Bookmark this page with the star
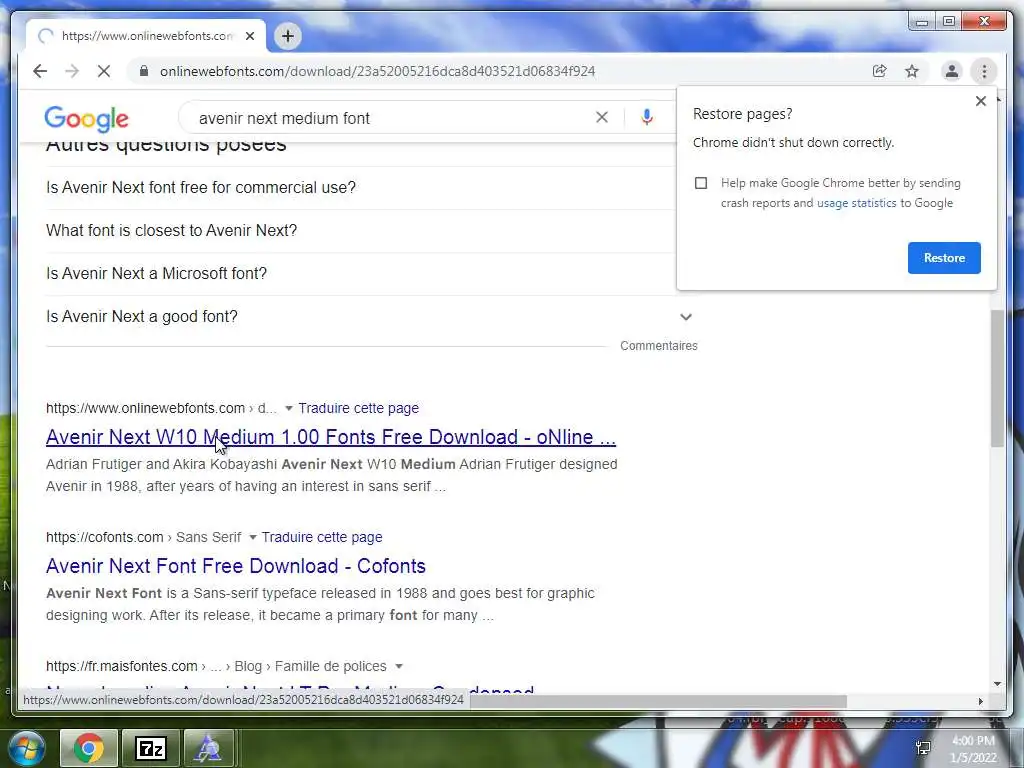1024x768 pixels. (912, 71)
